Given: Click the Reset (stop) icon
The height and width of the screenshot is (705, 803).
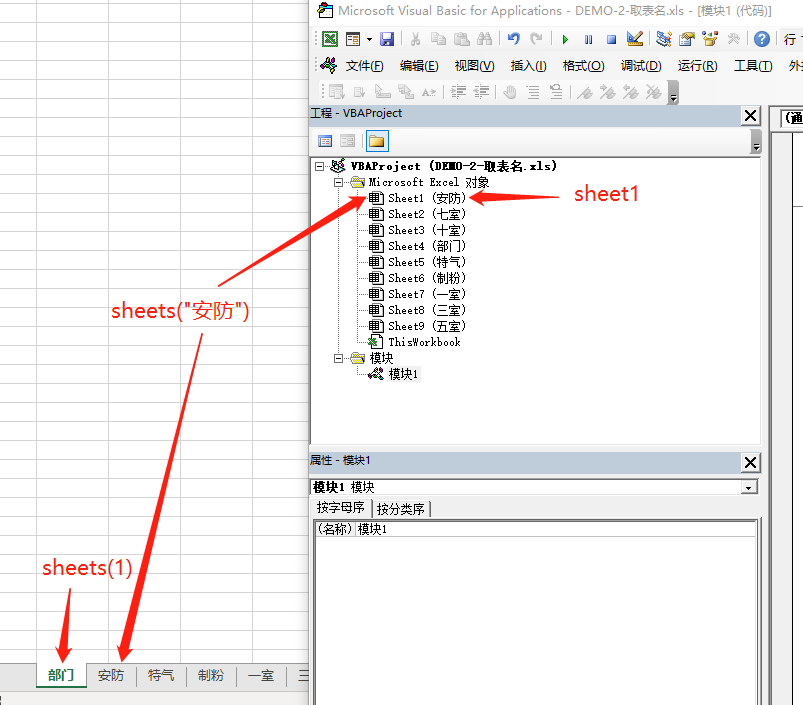Looking at the screenshot, I should [611, 38].
